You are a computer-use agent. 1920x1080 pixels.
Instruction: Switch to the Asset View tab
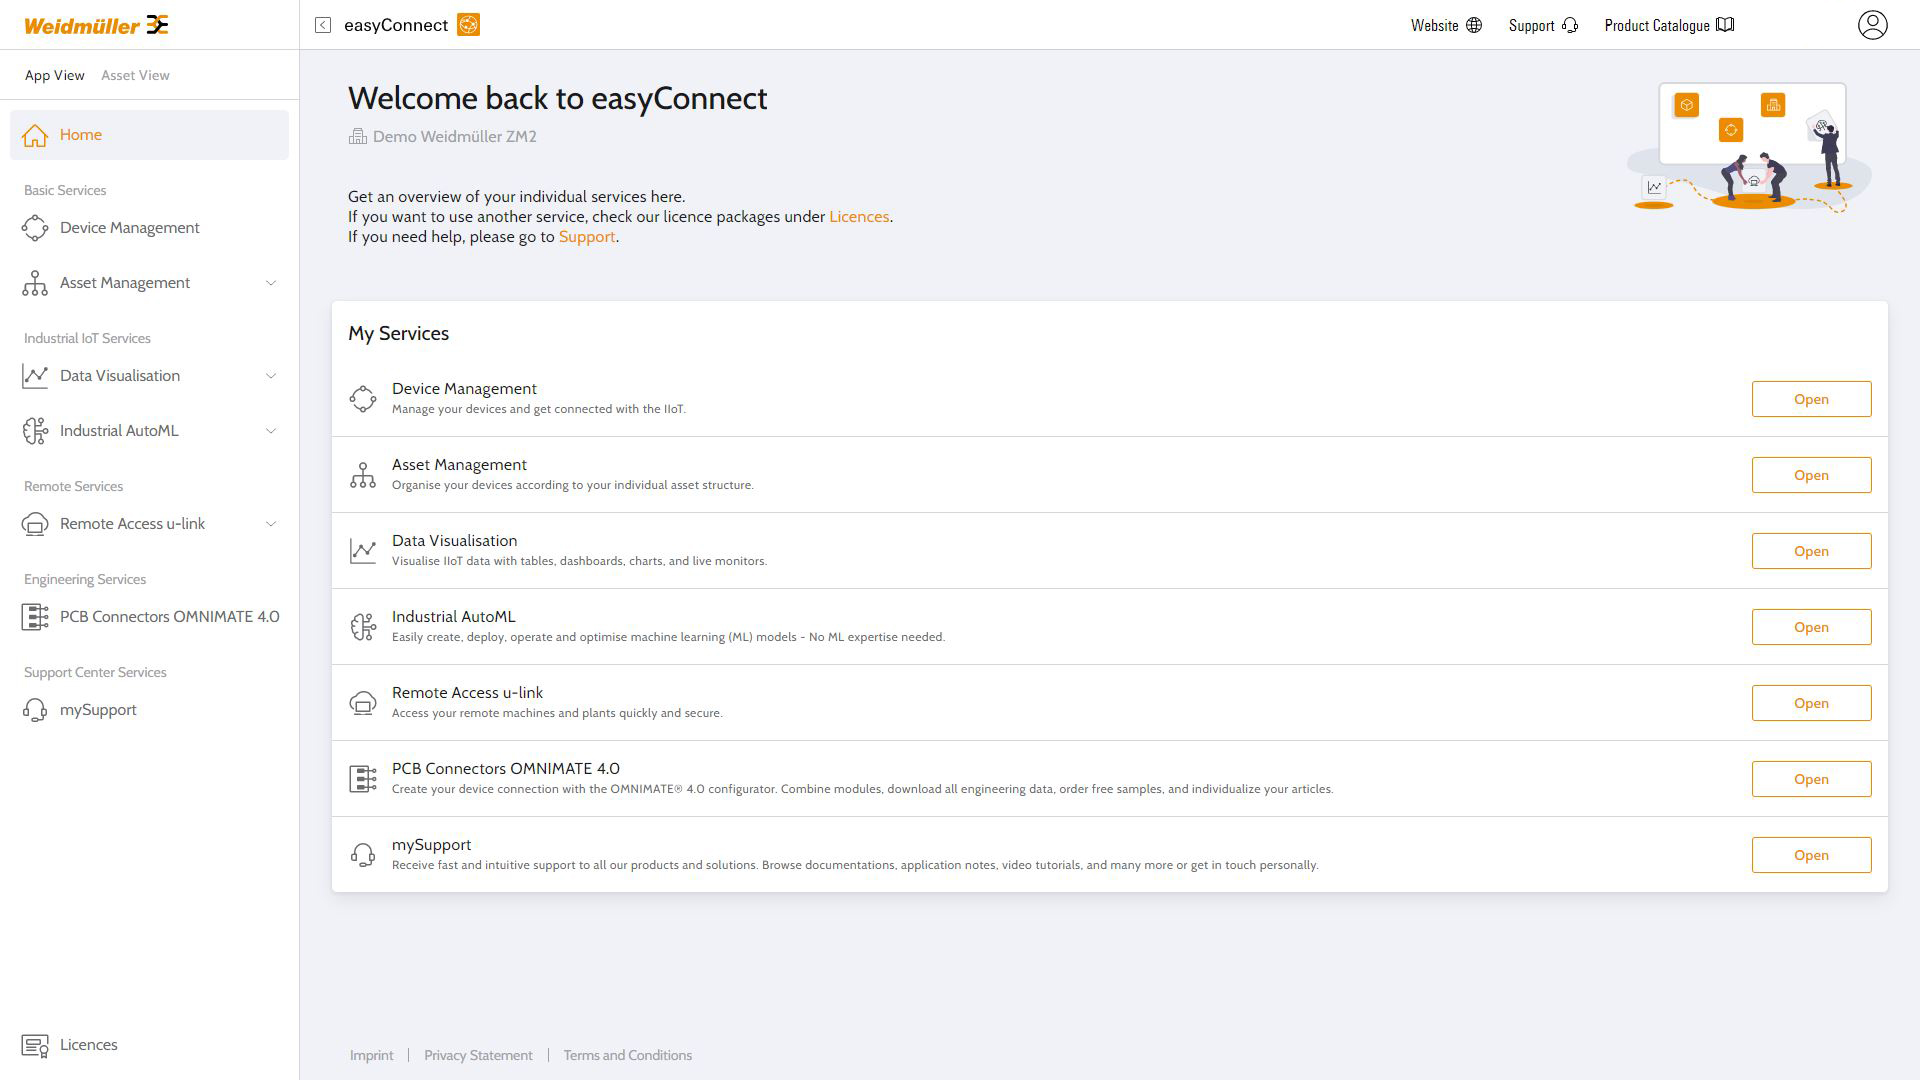[135, 75]
